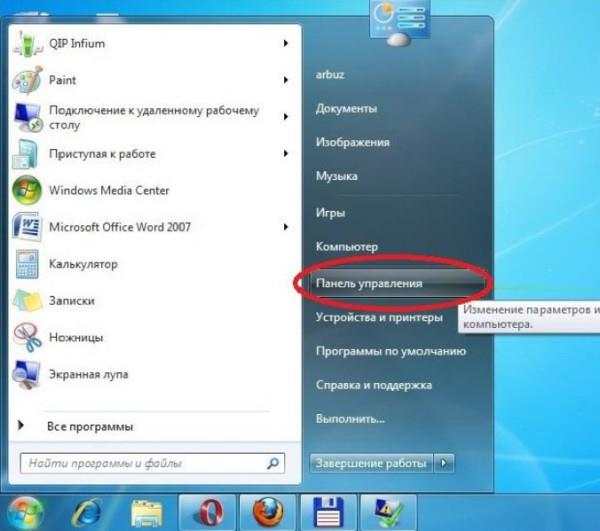Image resolution: width=600 pixels, height=531 pixels.
Task: Open the shutdown options arrow button
Action: click(x=444, y=463)
